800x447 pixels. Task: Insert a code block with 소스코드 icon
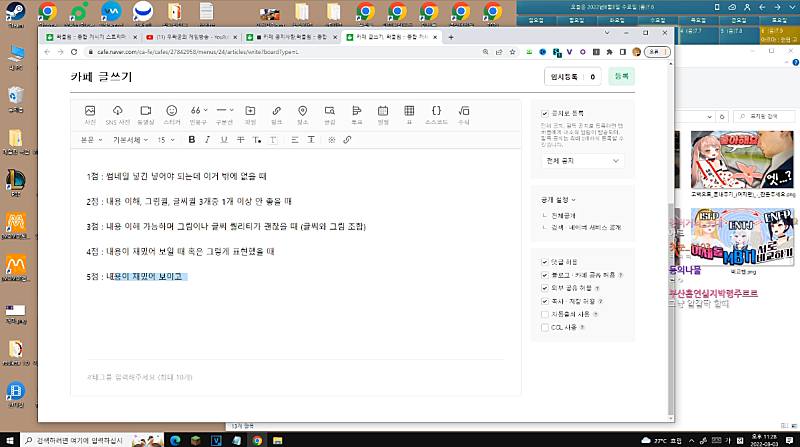pos(436,112)
